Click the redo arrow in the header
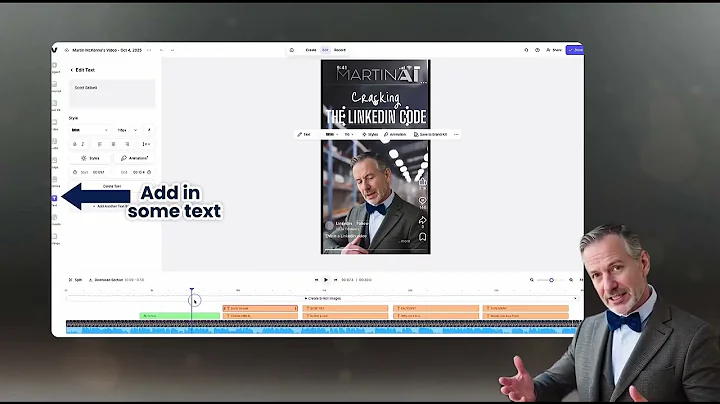 click(172, 50)
